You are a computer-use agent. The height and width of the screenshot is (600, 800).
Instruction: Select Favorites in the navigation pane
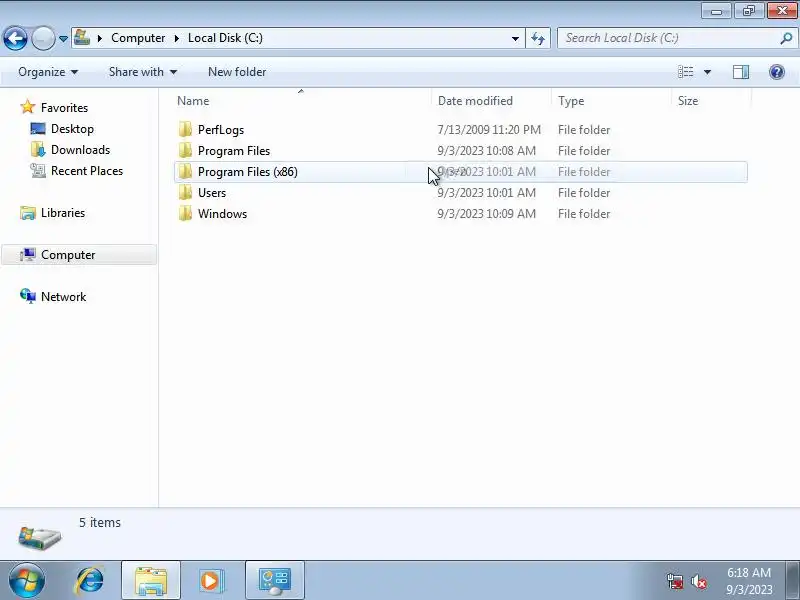(64, 108)
